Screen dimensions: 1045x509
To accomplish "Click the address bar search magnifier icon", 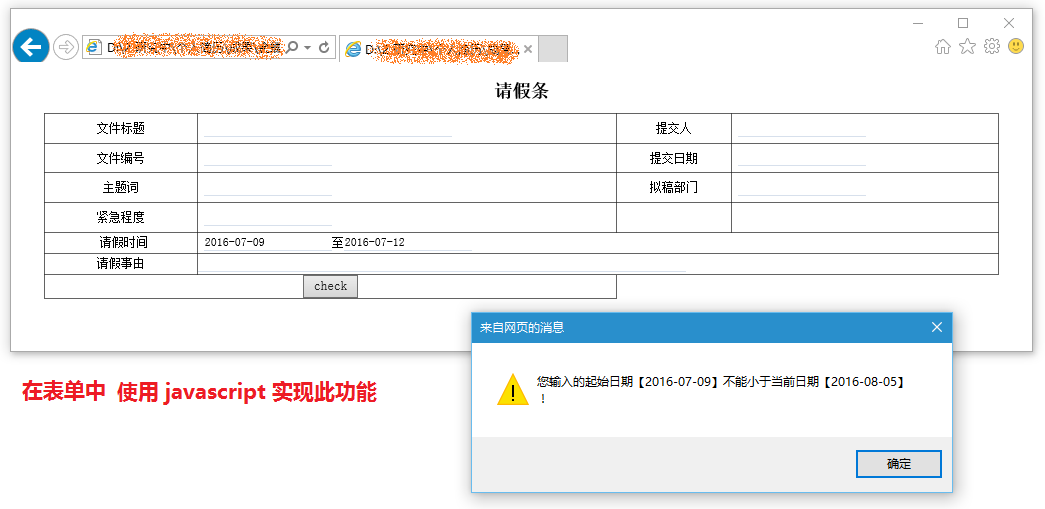I will (x=292, y=47).
